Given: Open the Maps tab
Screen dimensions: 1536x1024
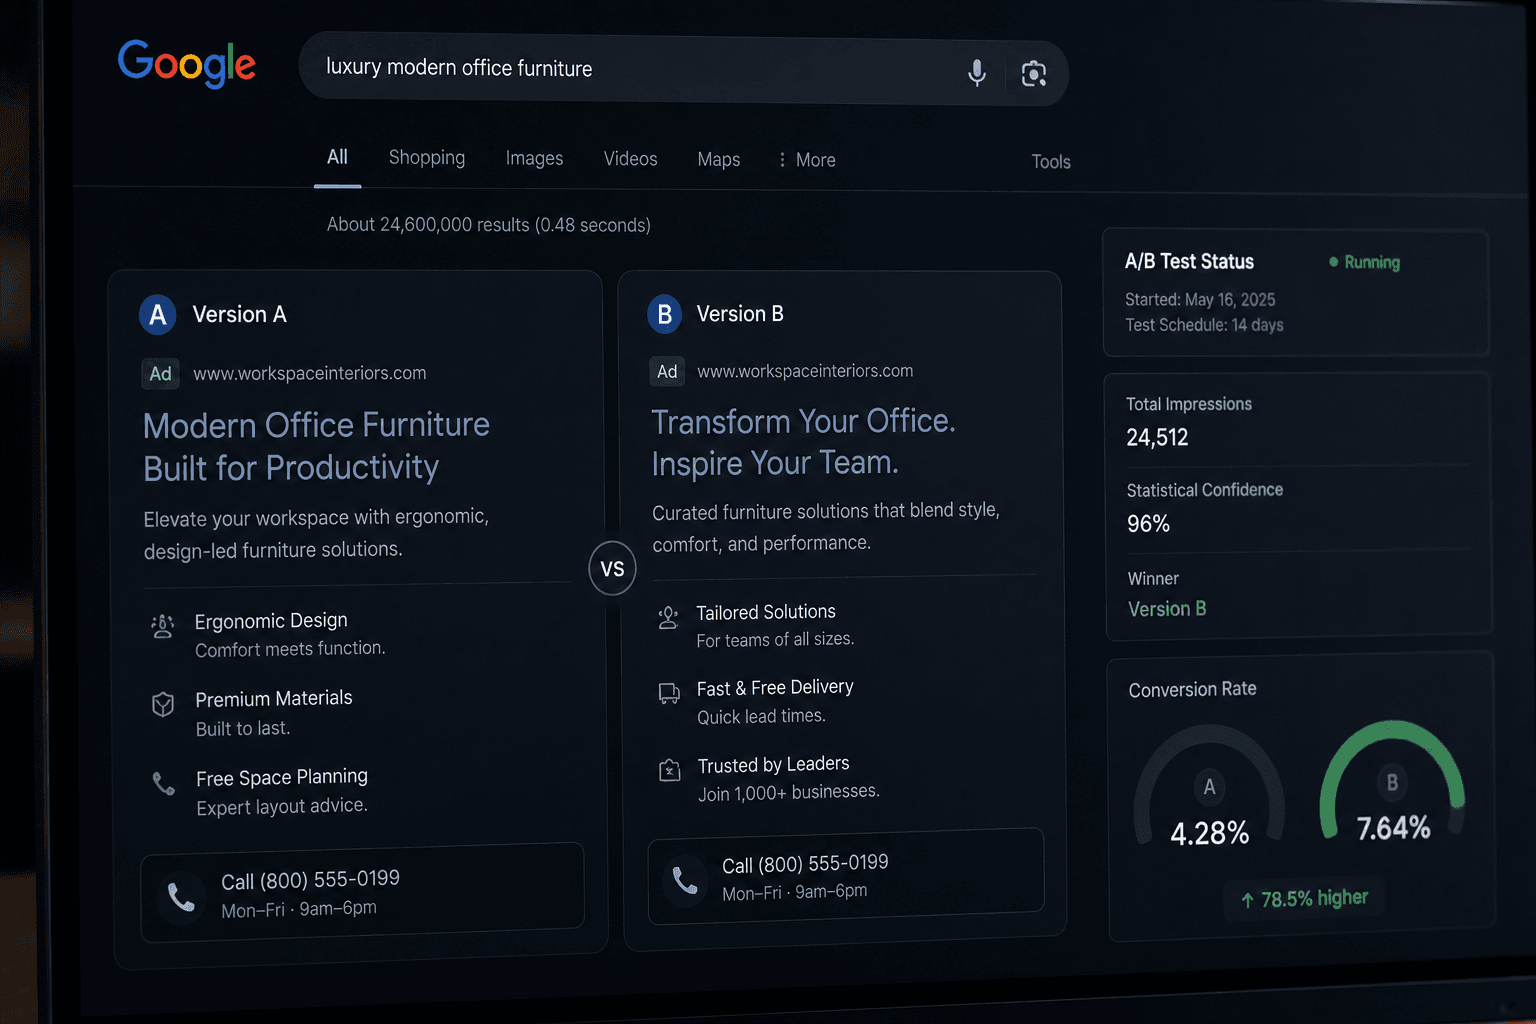Looking at the screenshot, I should (x=719, y=160).
